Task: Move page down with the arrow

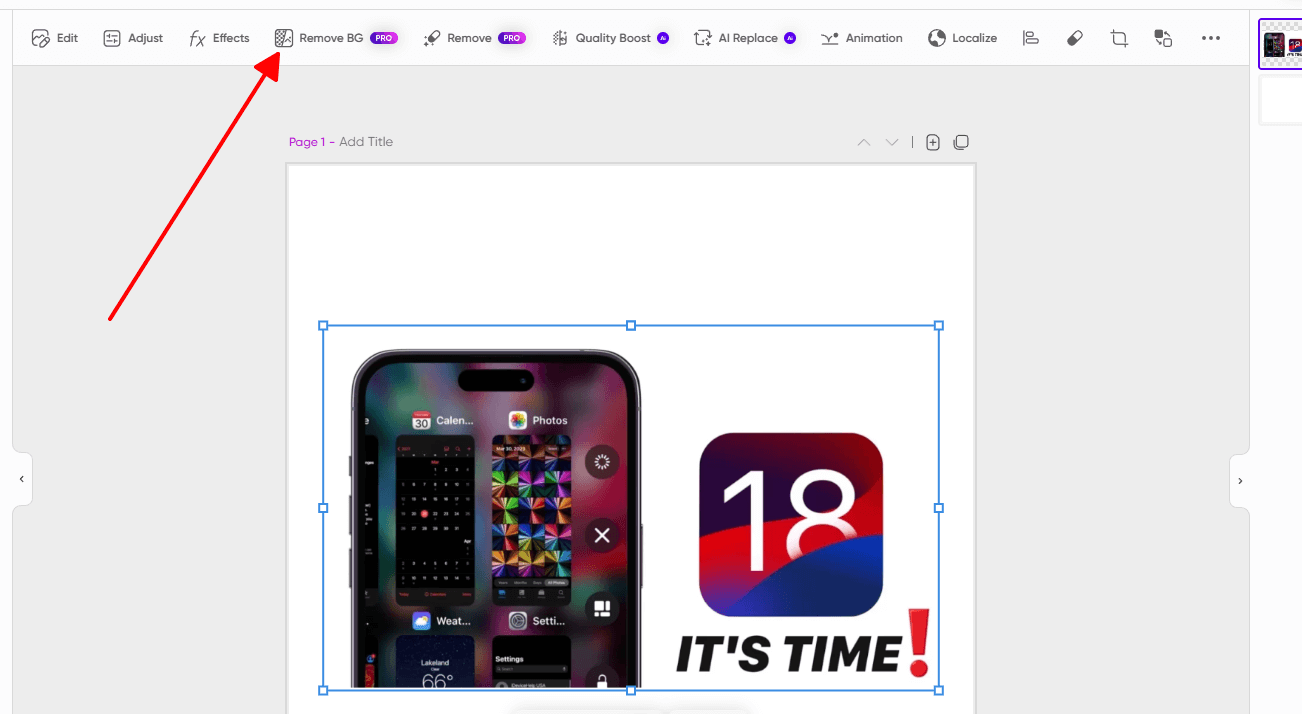Action: pos(892,142)
